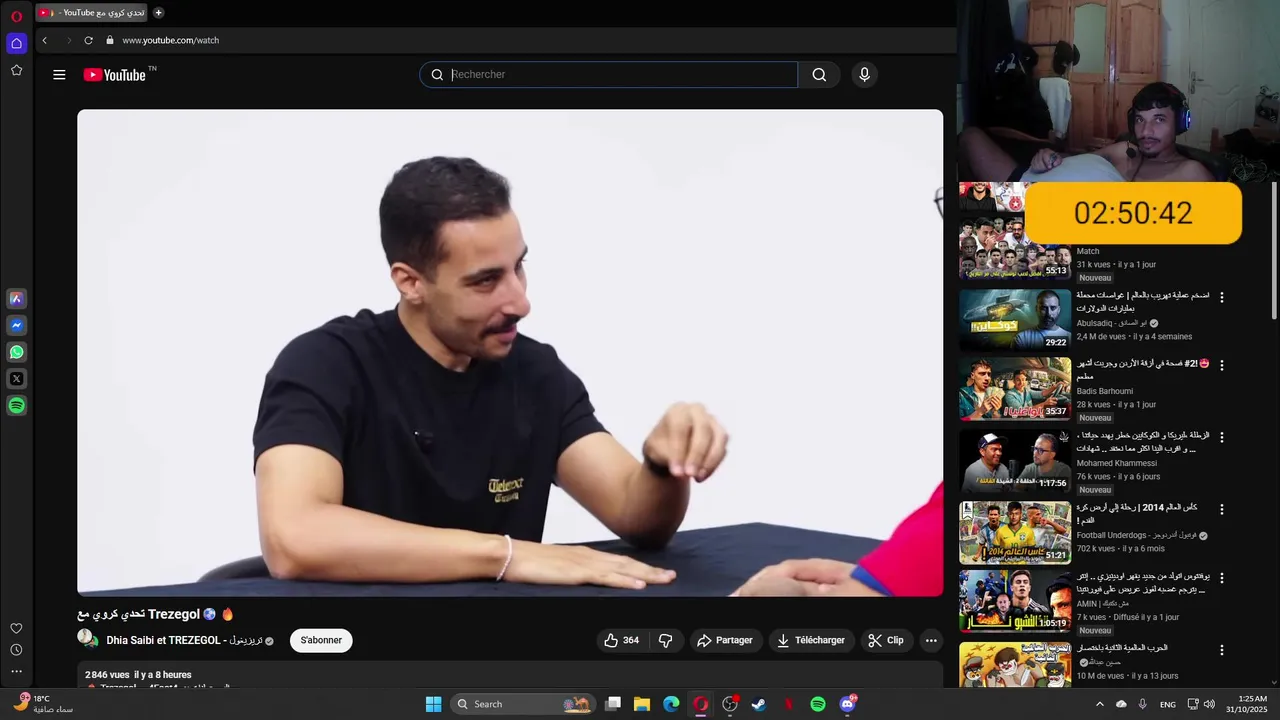Open Steam from taskbar

click(x=759, y=704)
